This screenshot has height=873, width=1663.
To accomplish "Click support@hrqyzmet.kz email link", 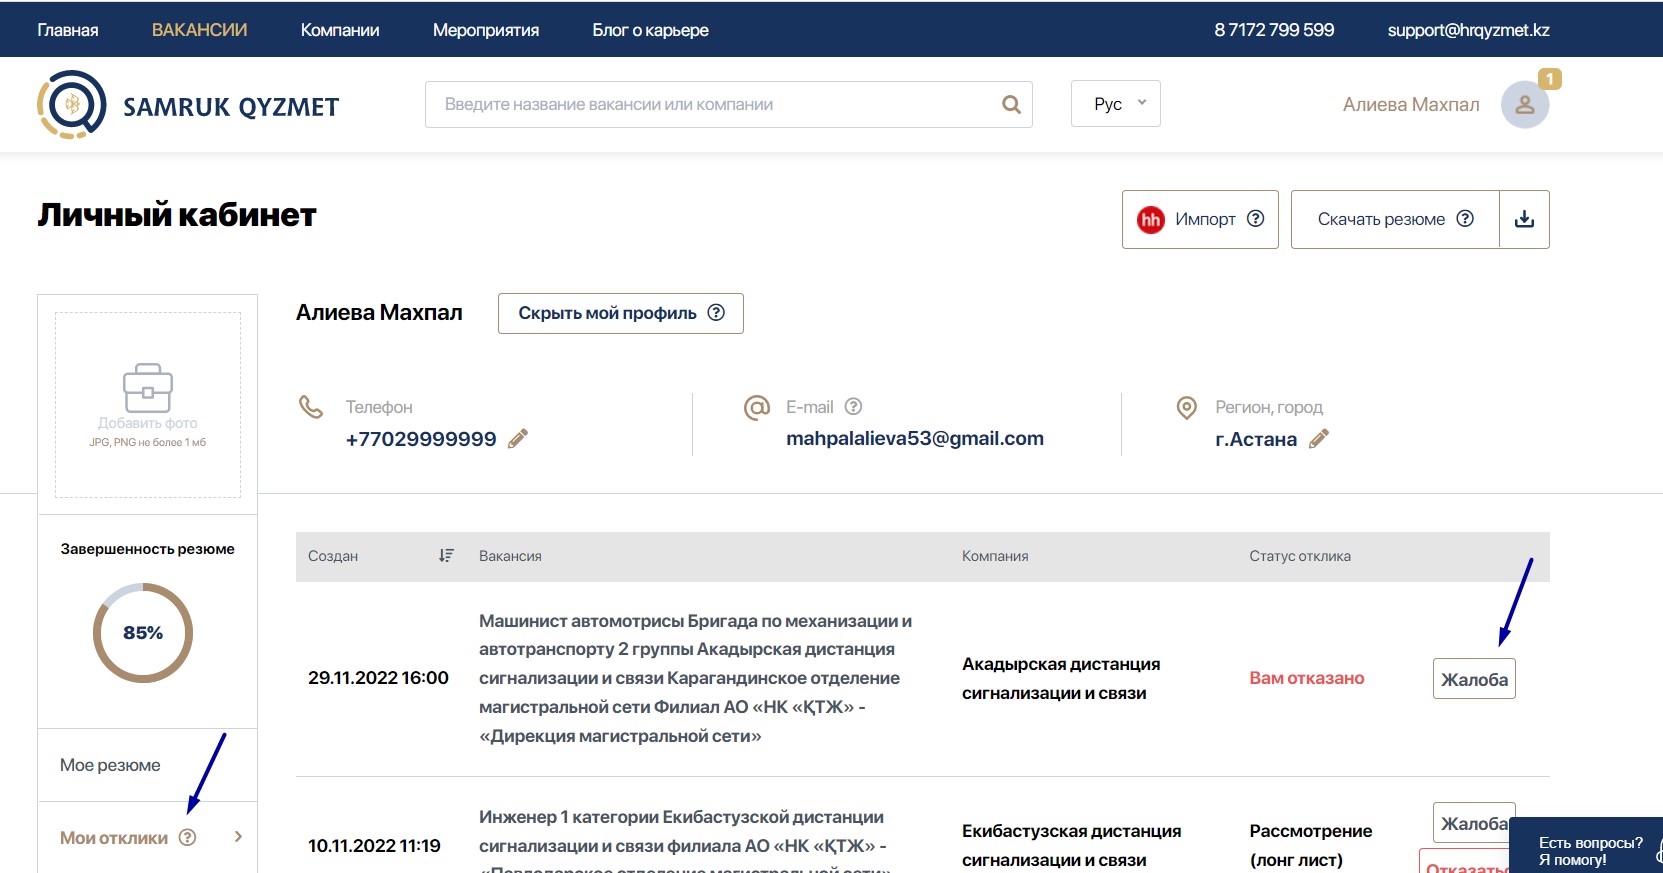I will point(1468,30).
